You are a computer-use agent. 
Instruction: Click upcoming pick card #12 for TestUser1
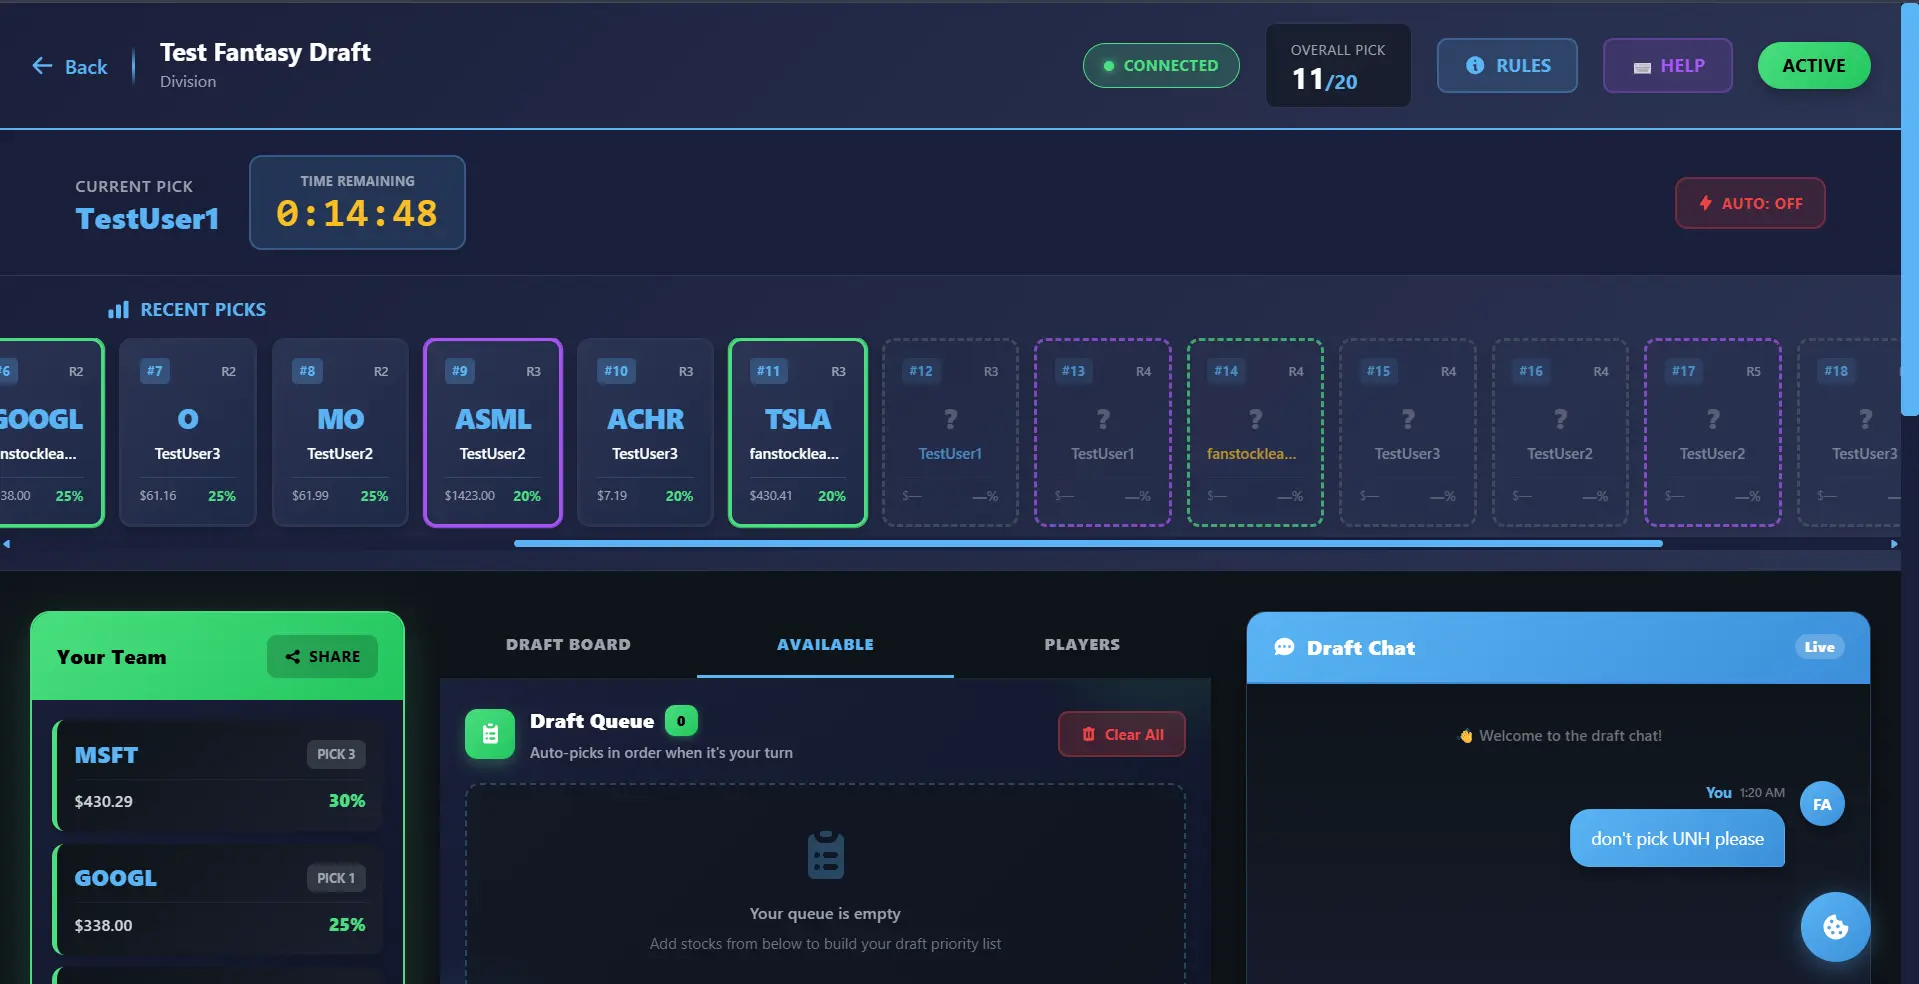click(x=950, y=432)
